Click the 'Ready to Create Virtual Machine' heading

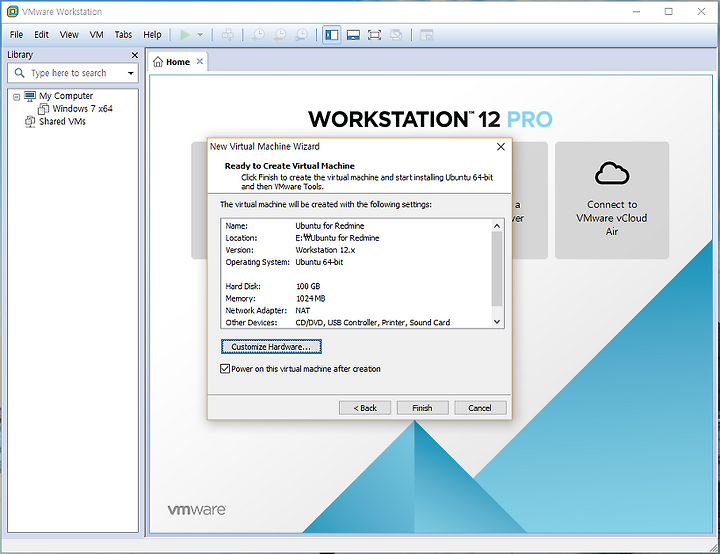tap(289, 166)
